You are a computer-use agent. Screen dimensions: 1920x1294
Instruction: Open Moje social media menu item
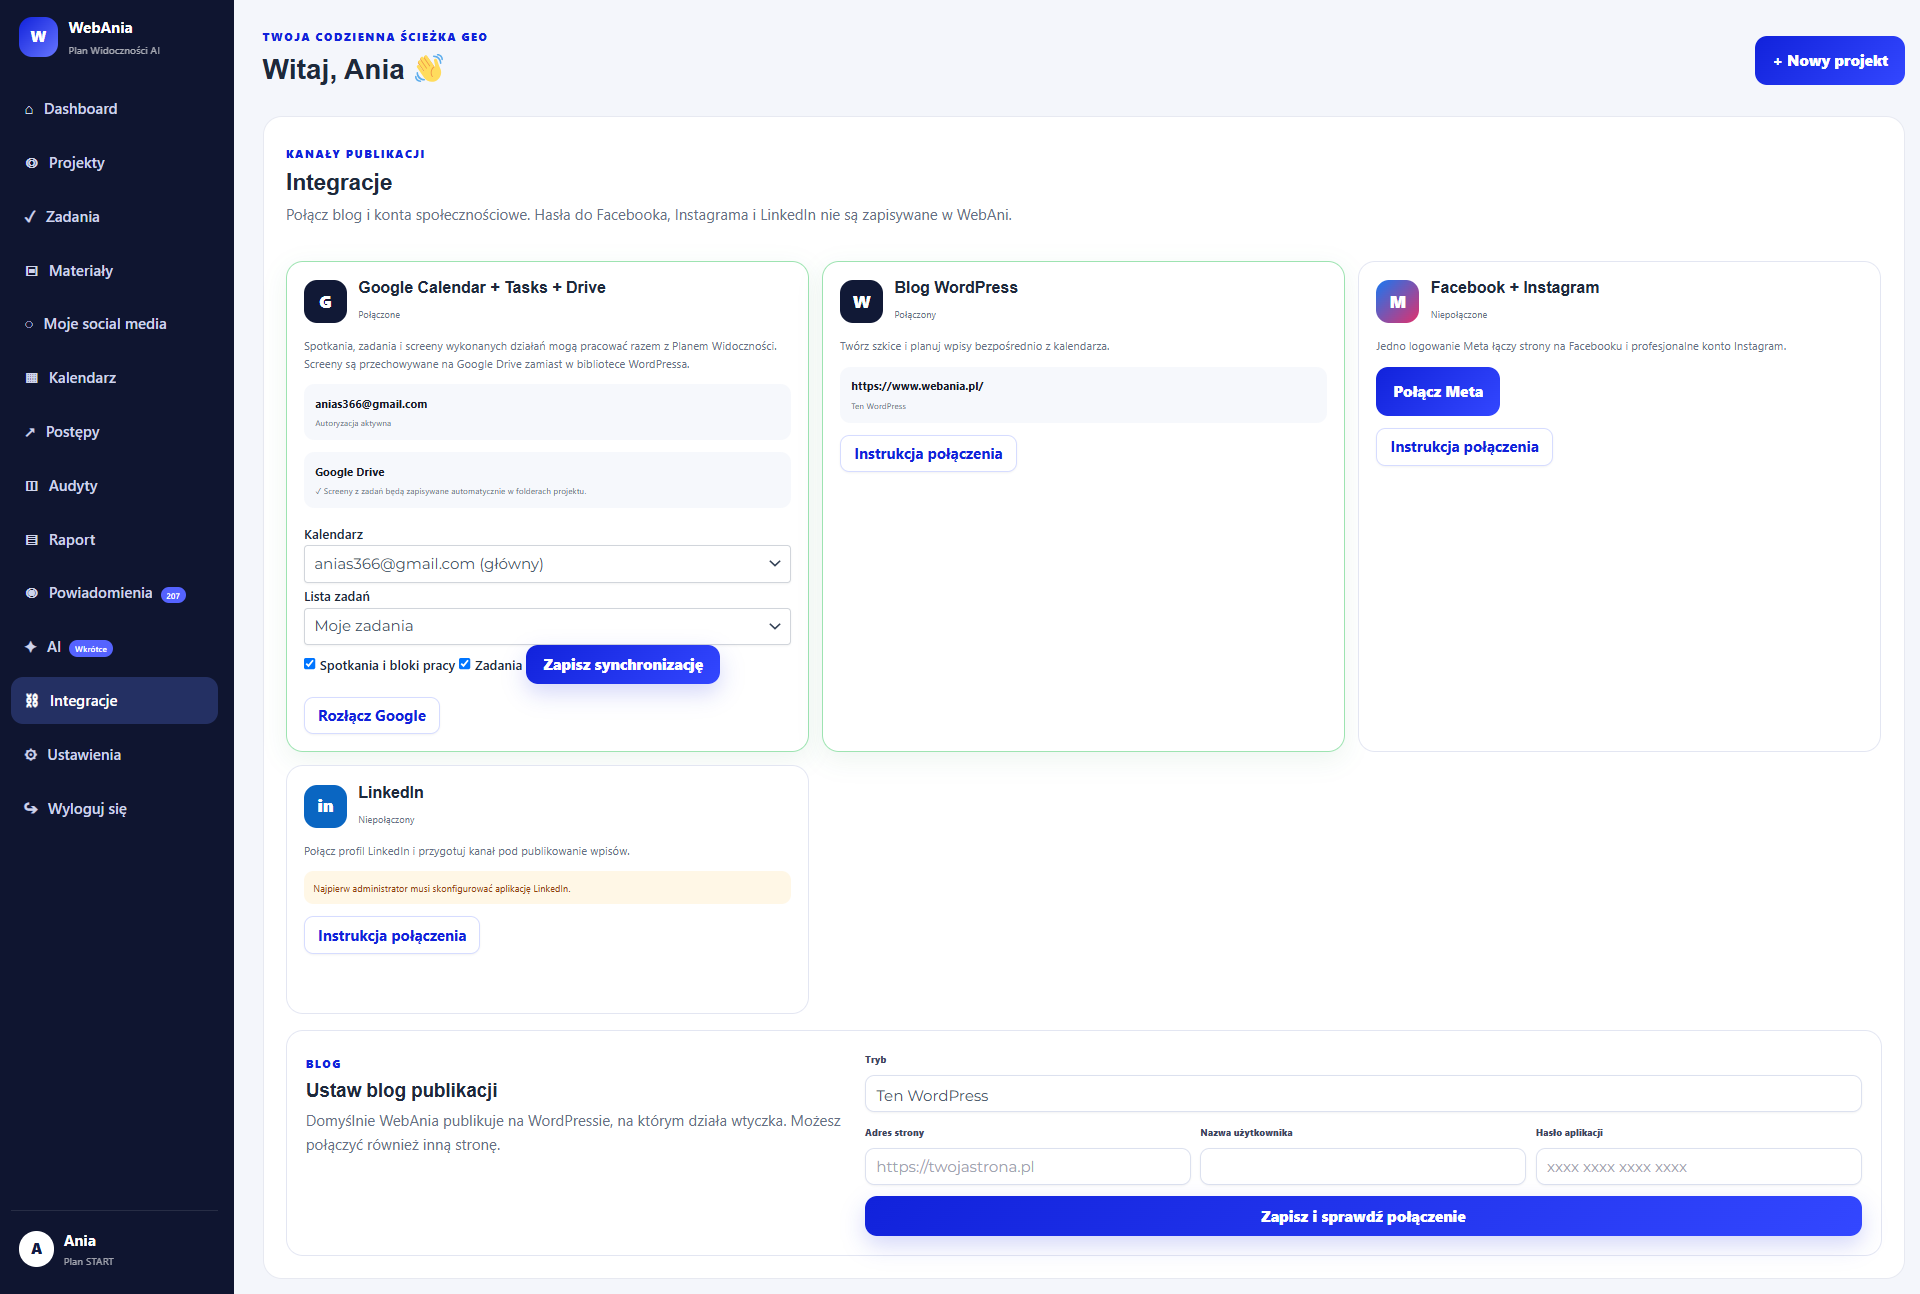point(114,324)
